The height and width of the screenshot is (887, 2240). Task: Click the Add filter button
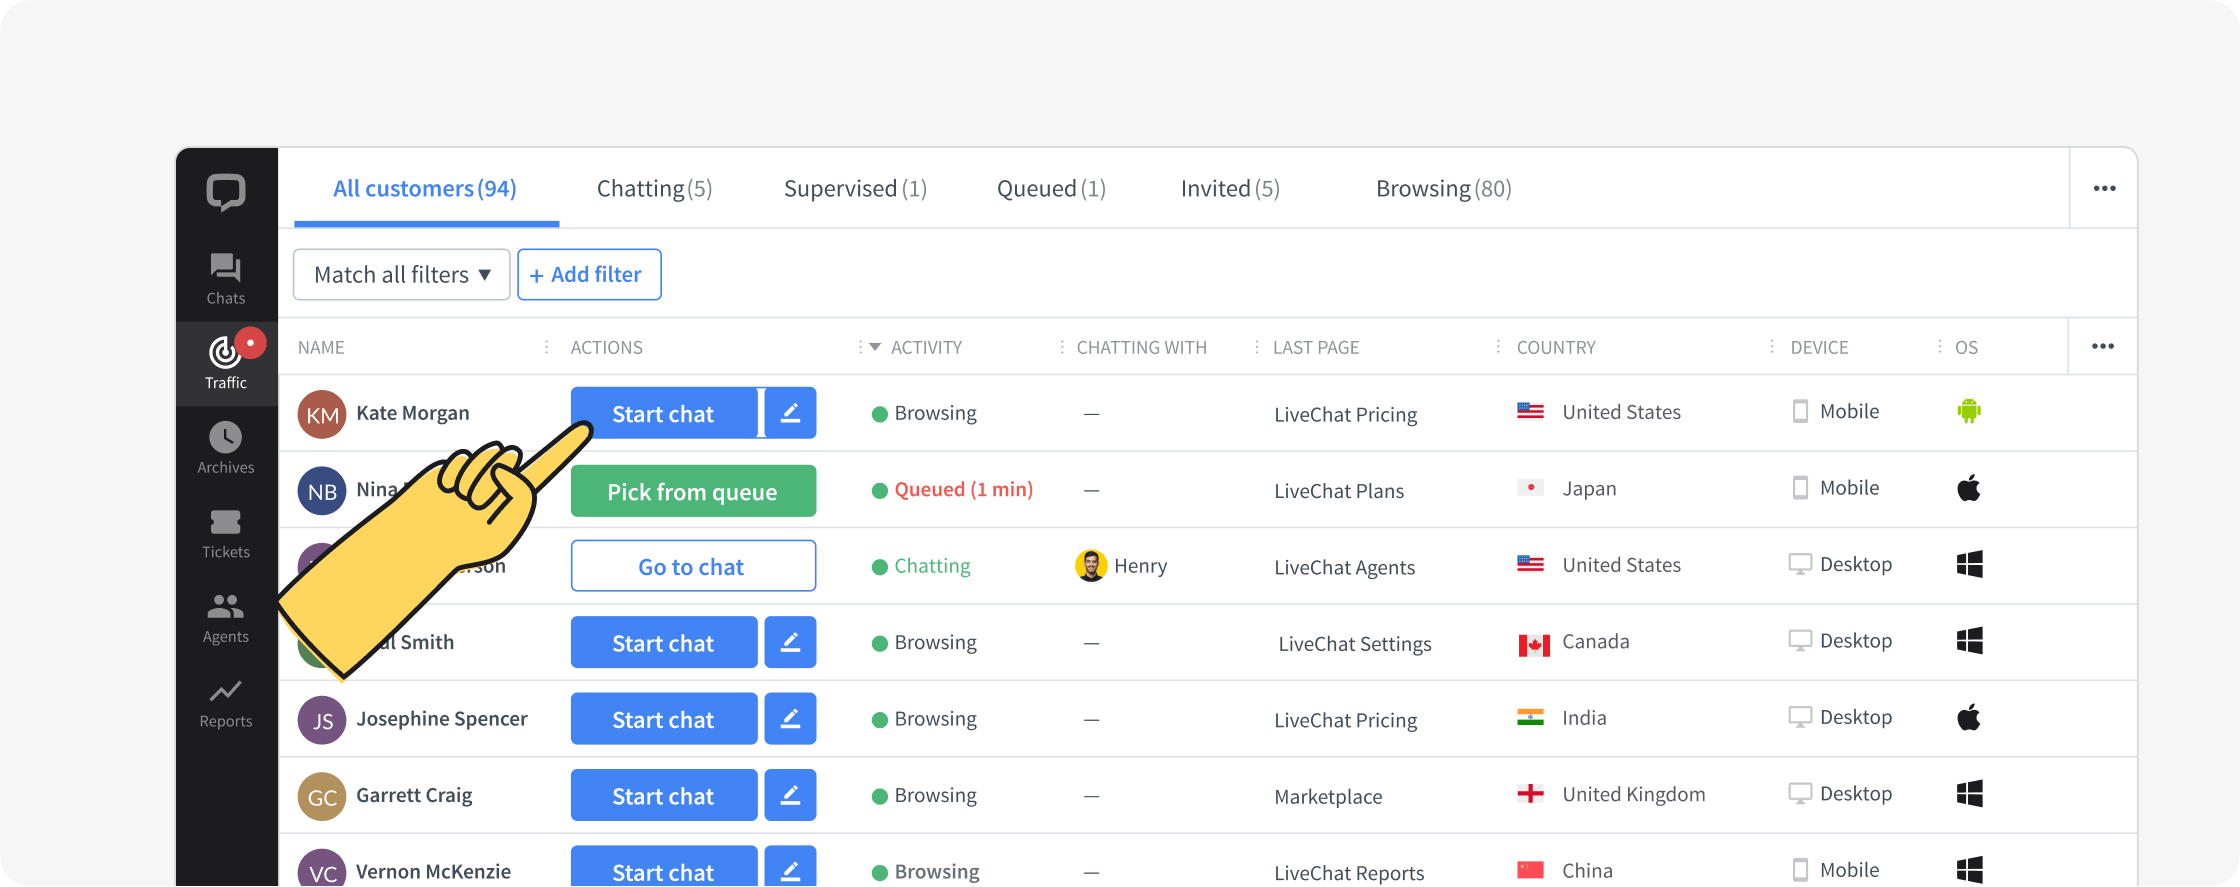(x=589, y=274)
